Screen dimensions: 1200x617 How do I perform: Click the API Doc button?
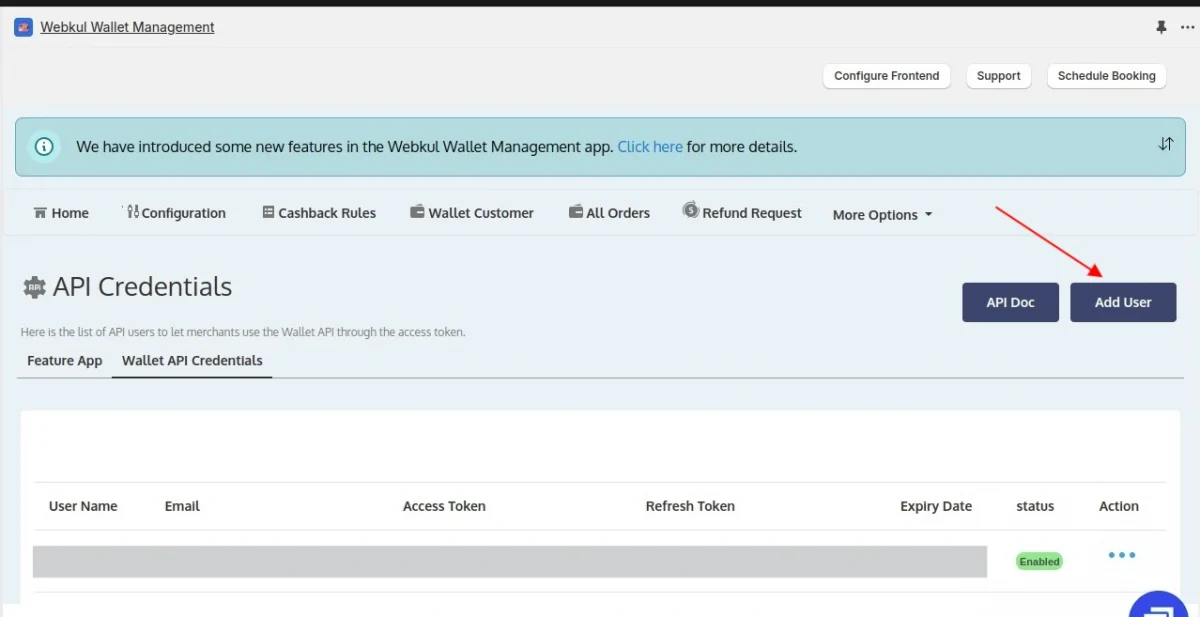tap(1010, 302)
